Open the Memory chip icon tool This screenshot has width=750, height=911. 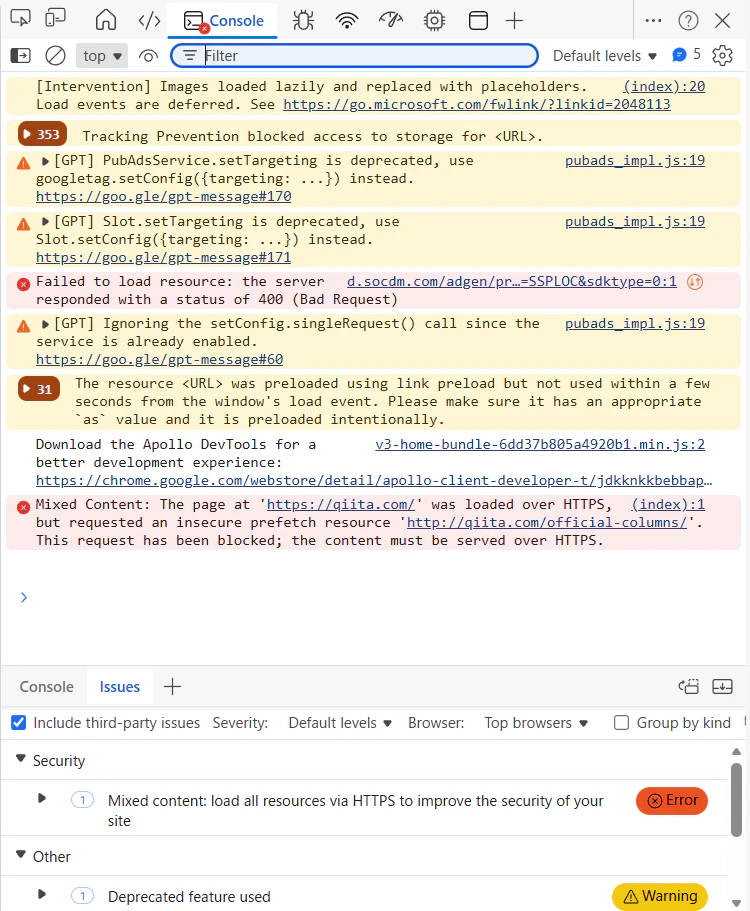pyautogui.click(x=434, y=21)
